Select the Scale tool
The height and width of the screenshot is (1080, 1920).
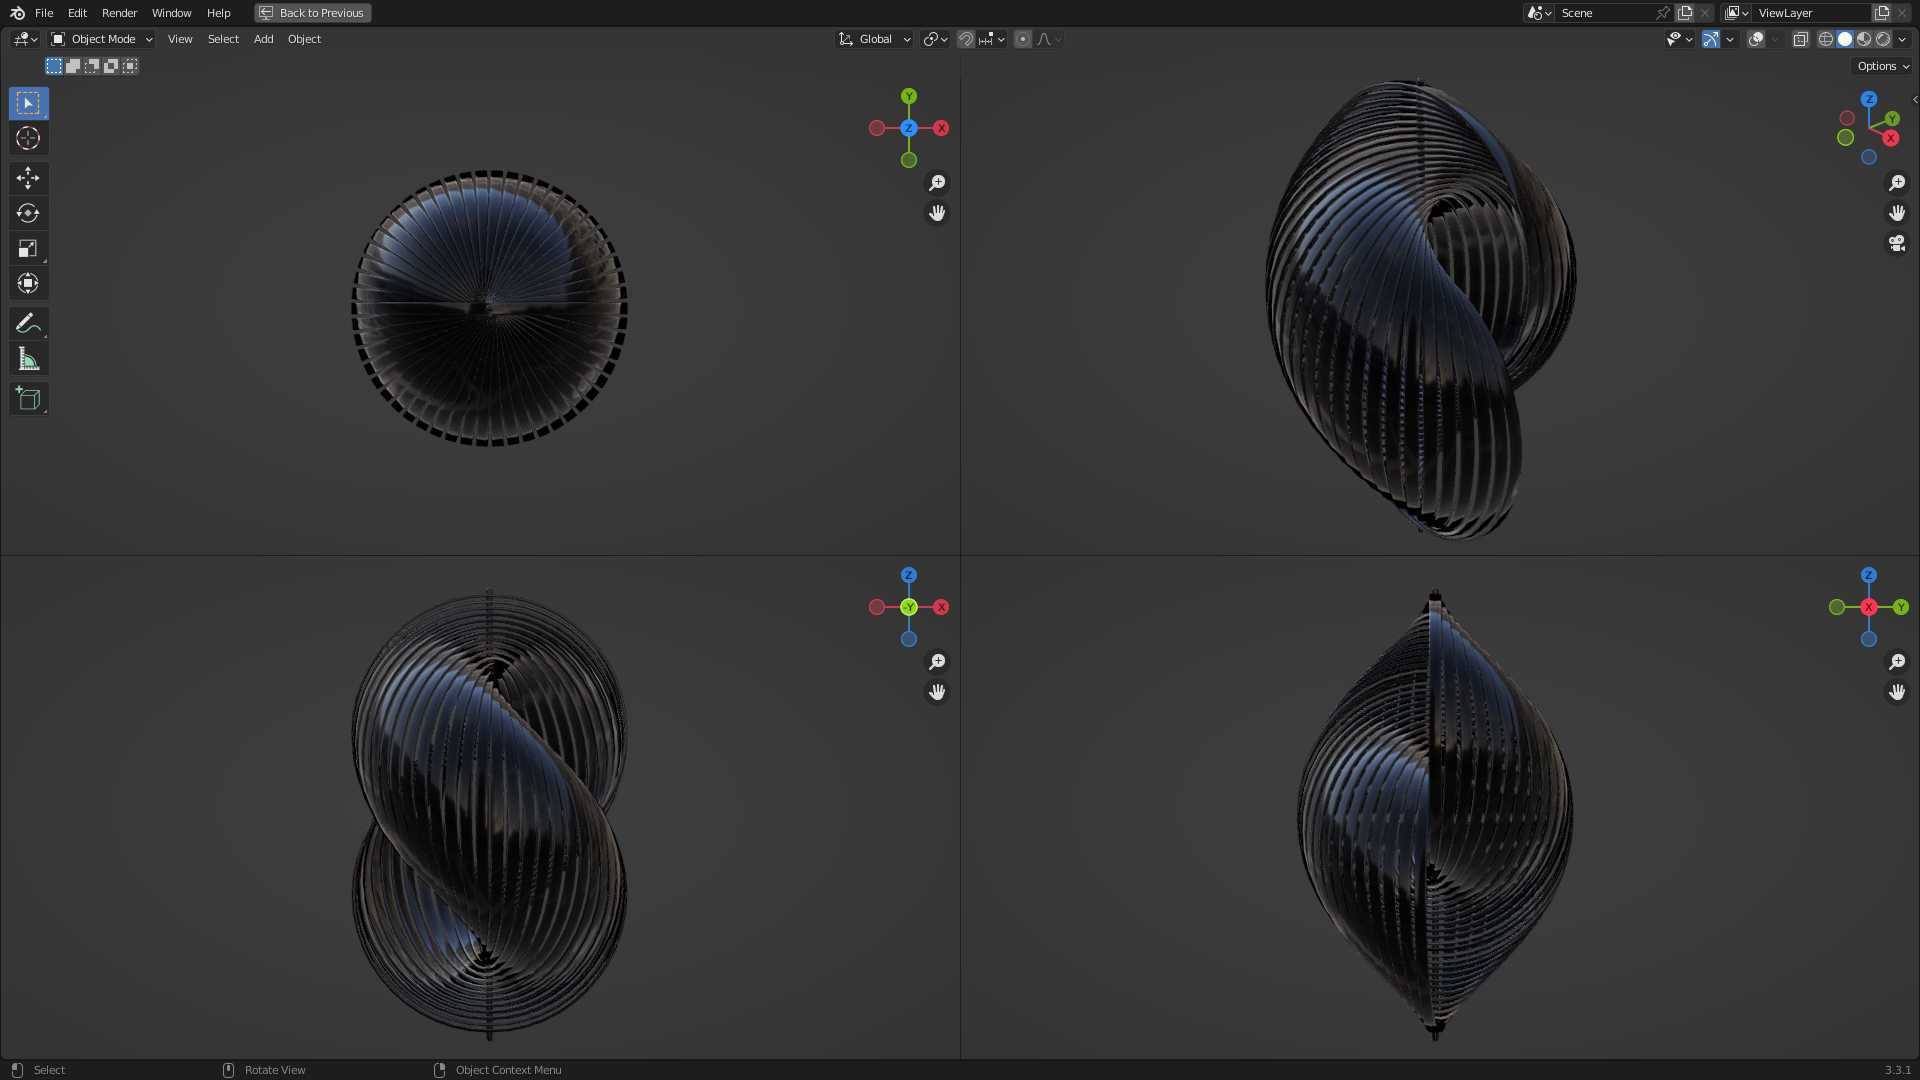point(28,248)
